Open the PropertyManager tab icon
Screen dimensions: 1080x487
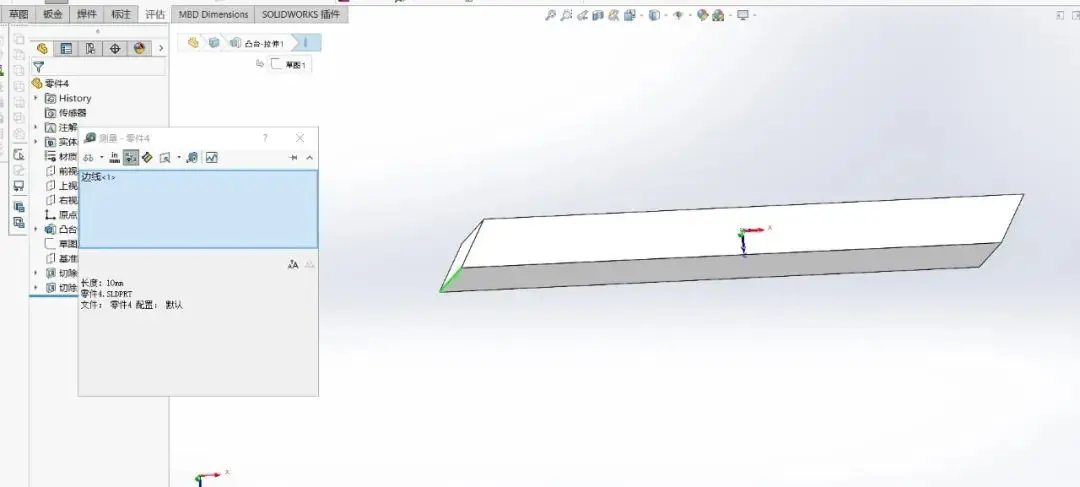[x=66, y=48]
